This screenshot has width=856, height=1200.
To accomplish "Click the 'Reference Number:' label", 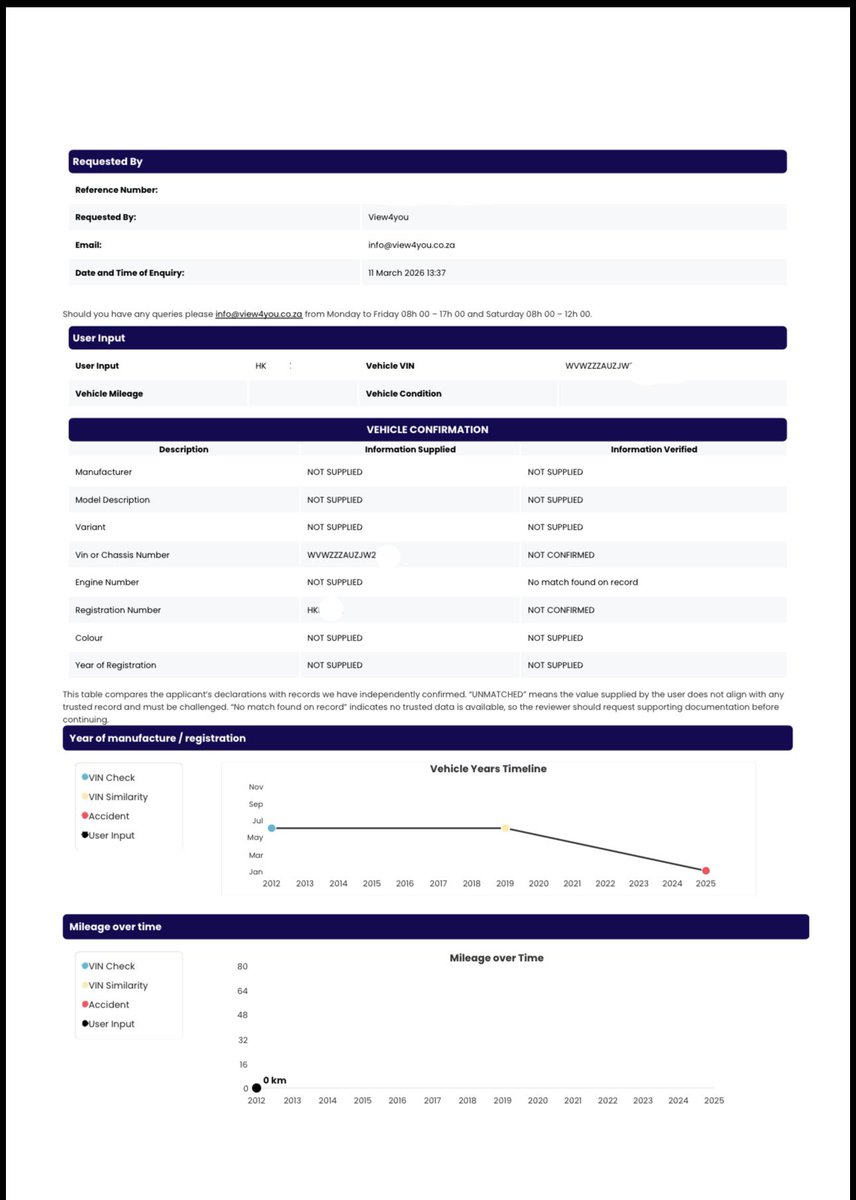I will tap(116, 190).
